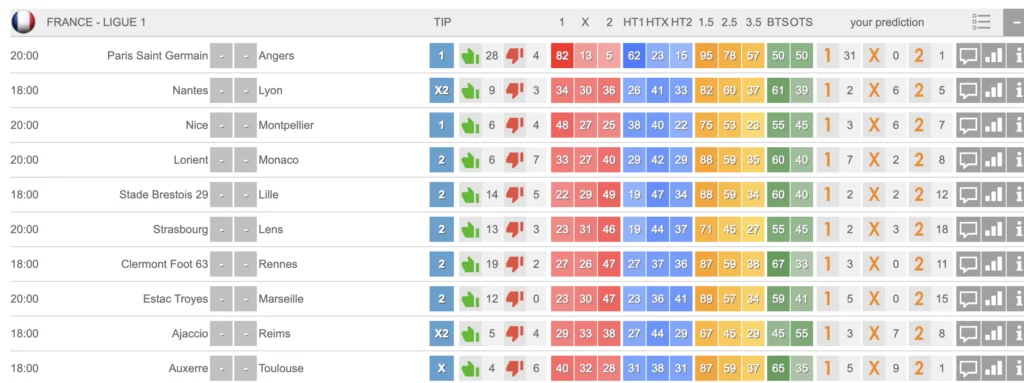Click the BTS column header

(x=778, y=22)
